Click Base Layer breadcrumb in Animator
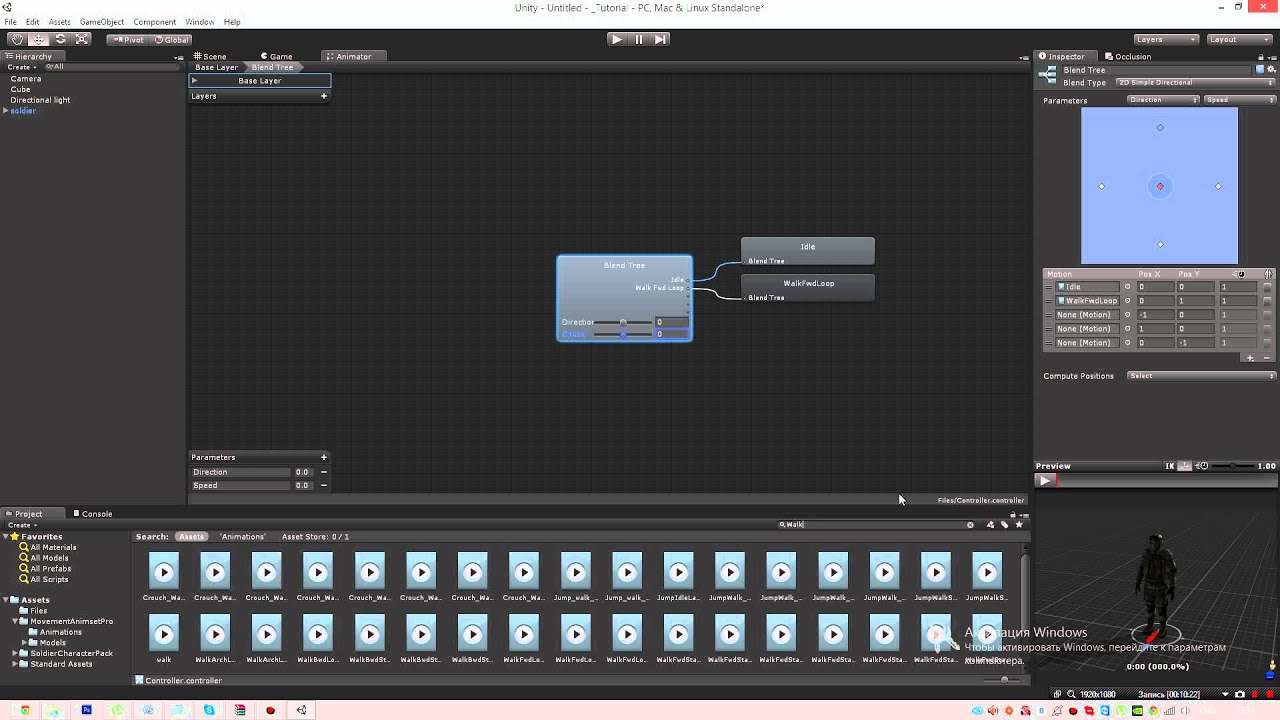 coord(216,67)
